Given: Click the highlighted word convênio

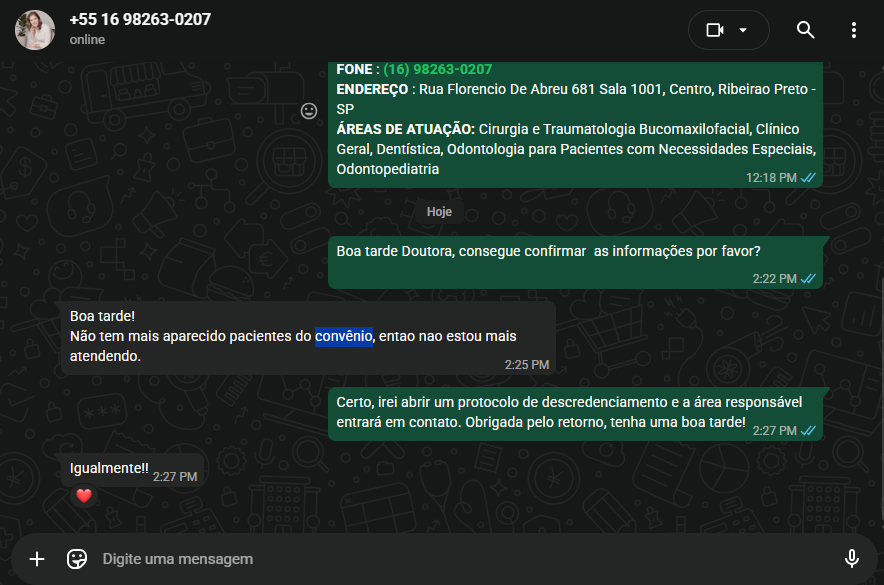Looking at the screenshot, I should click(x=344, y=336).
